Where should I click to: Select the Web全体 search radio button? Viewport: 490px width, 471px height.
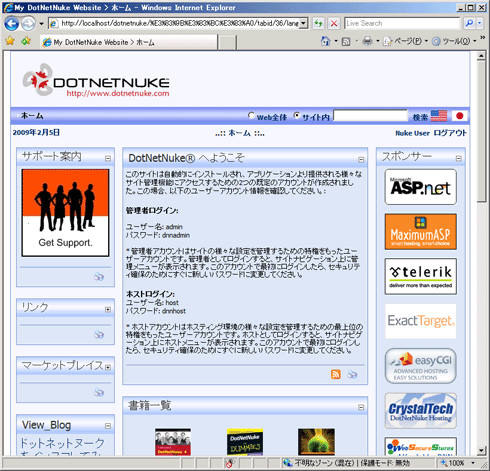pos(251,115)
